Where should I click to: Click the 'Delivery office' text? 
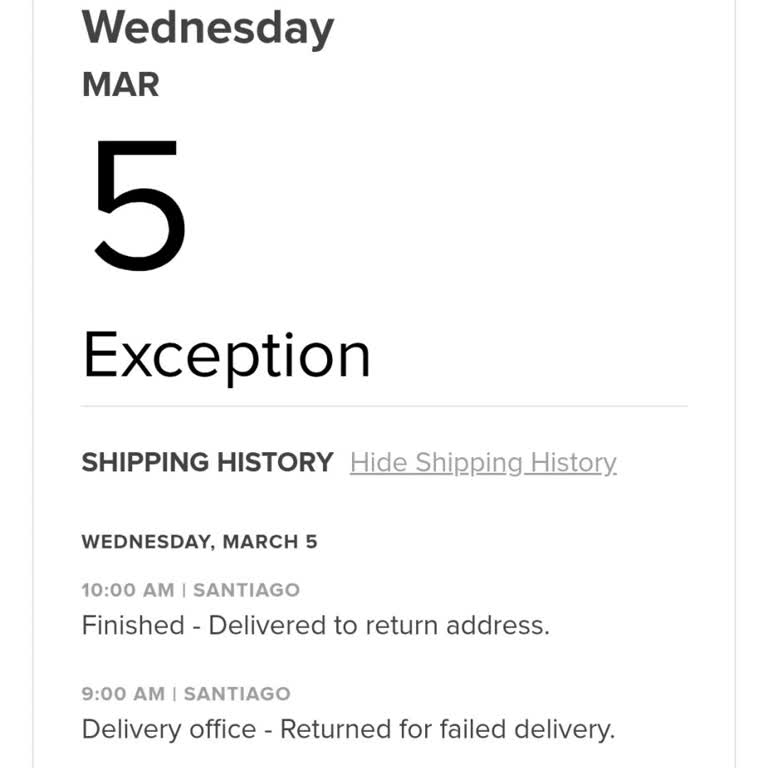(168, 730)
